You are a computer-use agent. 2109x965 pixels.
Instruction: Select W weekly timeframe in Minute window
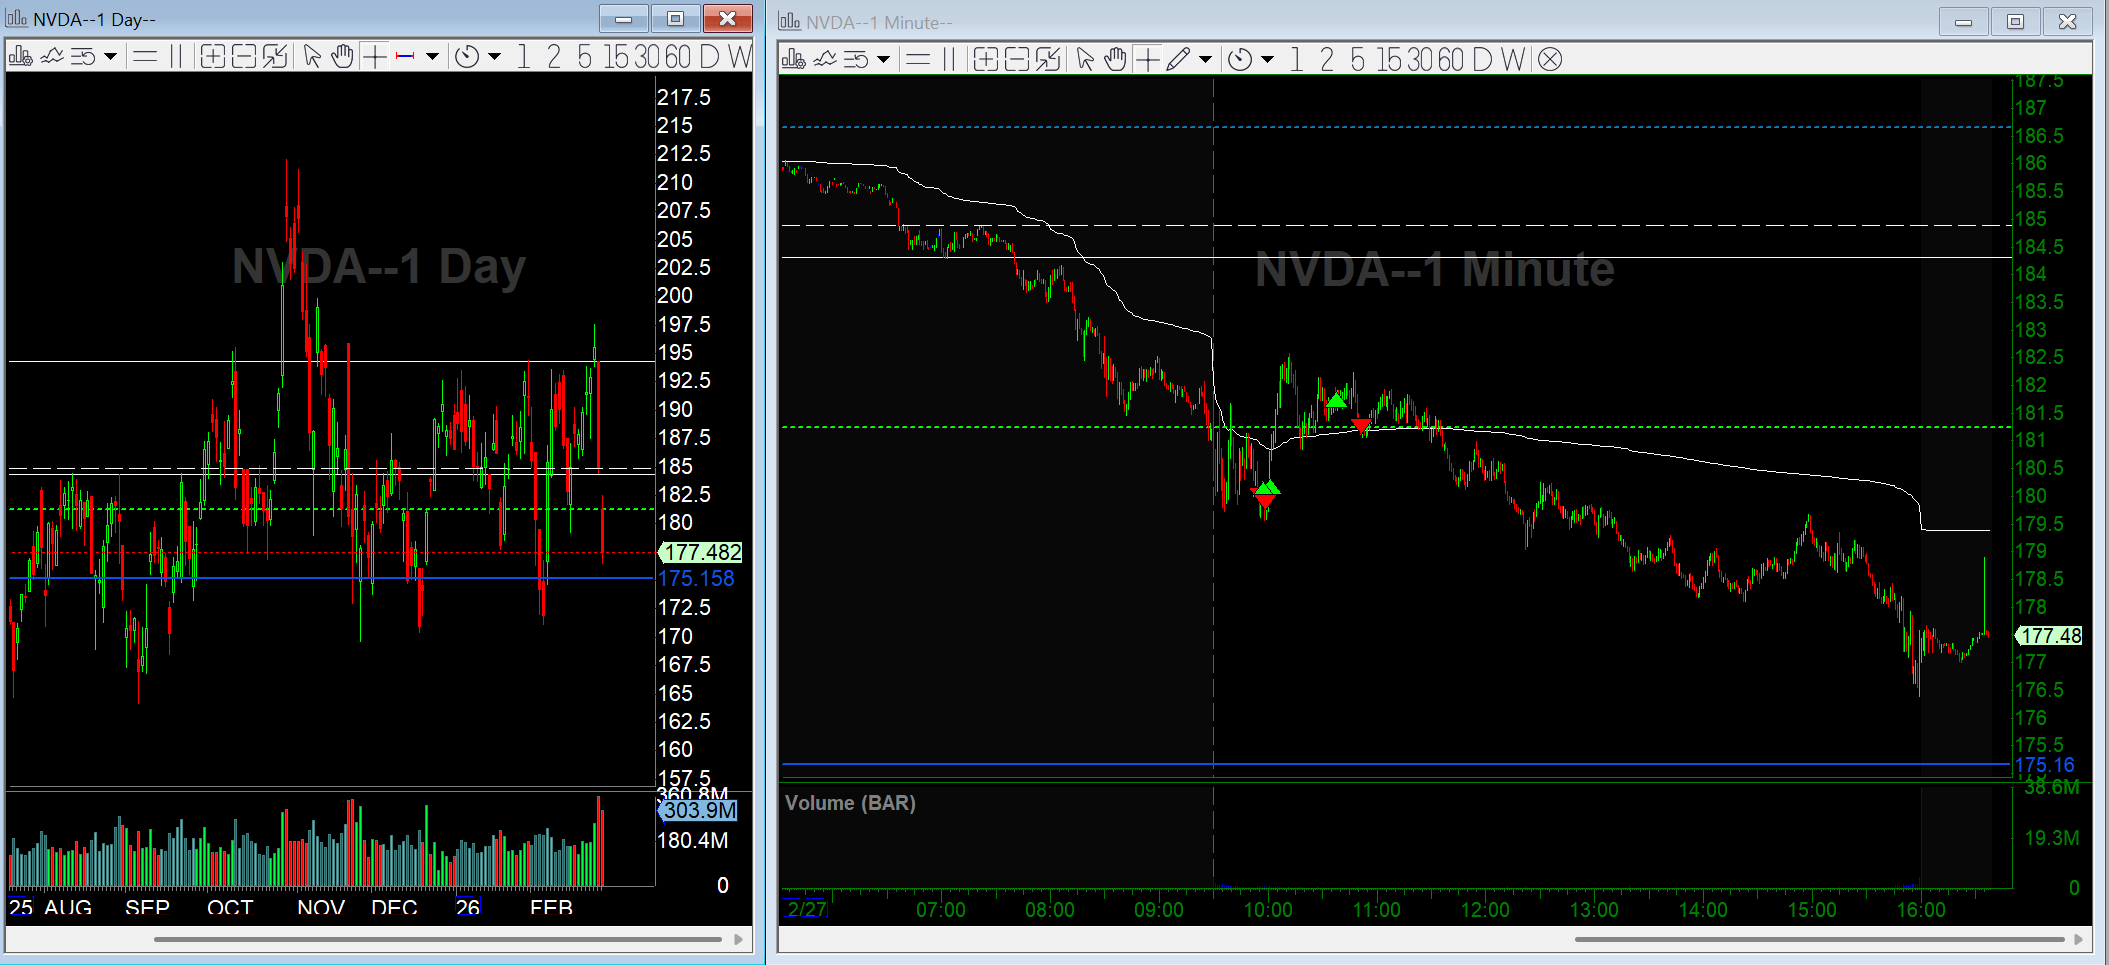click(x=1513, y=60)
